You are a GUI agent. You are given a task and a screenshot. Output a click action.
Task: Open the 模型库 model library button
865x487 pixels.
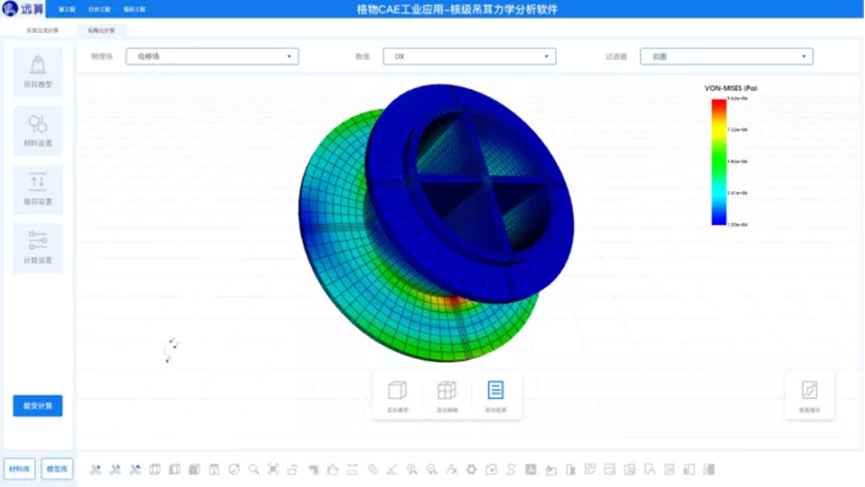tap(57, 469)
